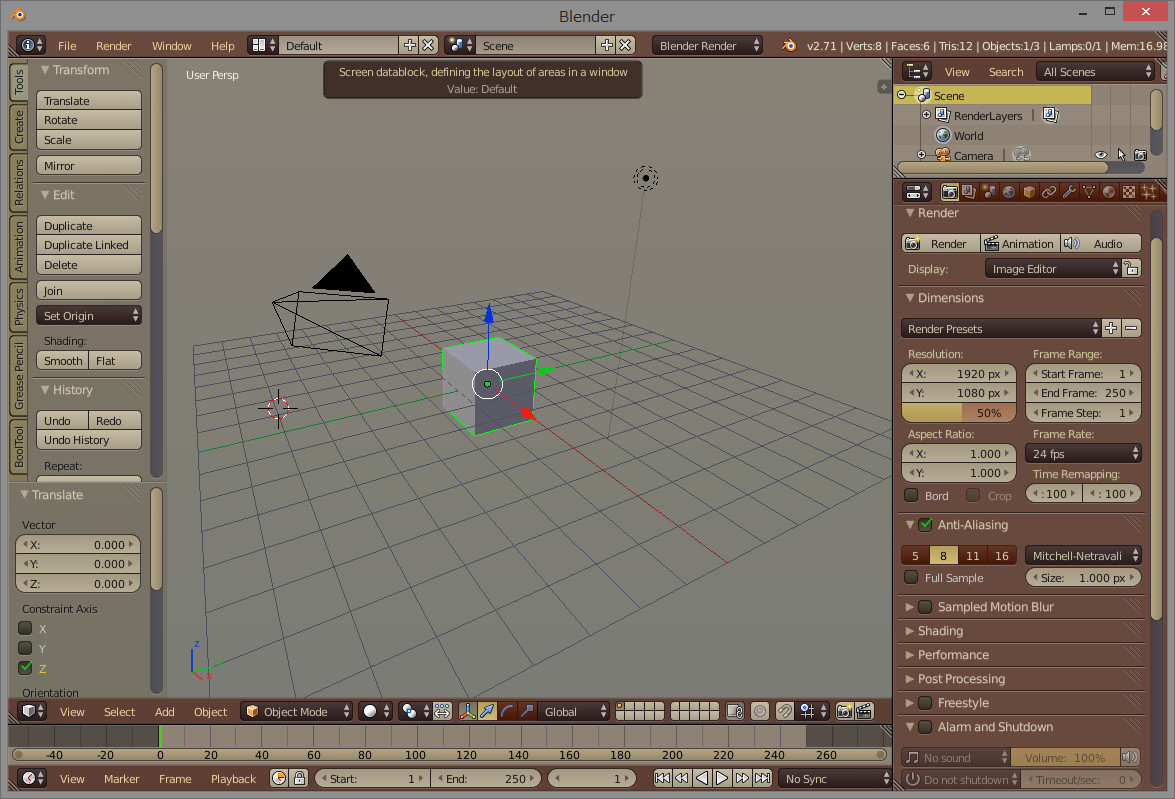Image resolution: width=1175 pixels, height=799 pixels.
Task: Open the Render Layers properties tab
Action: [968, 192]
